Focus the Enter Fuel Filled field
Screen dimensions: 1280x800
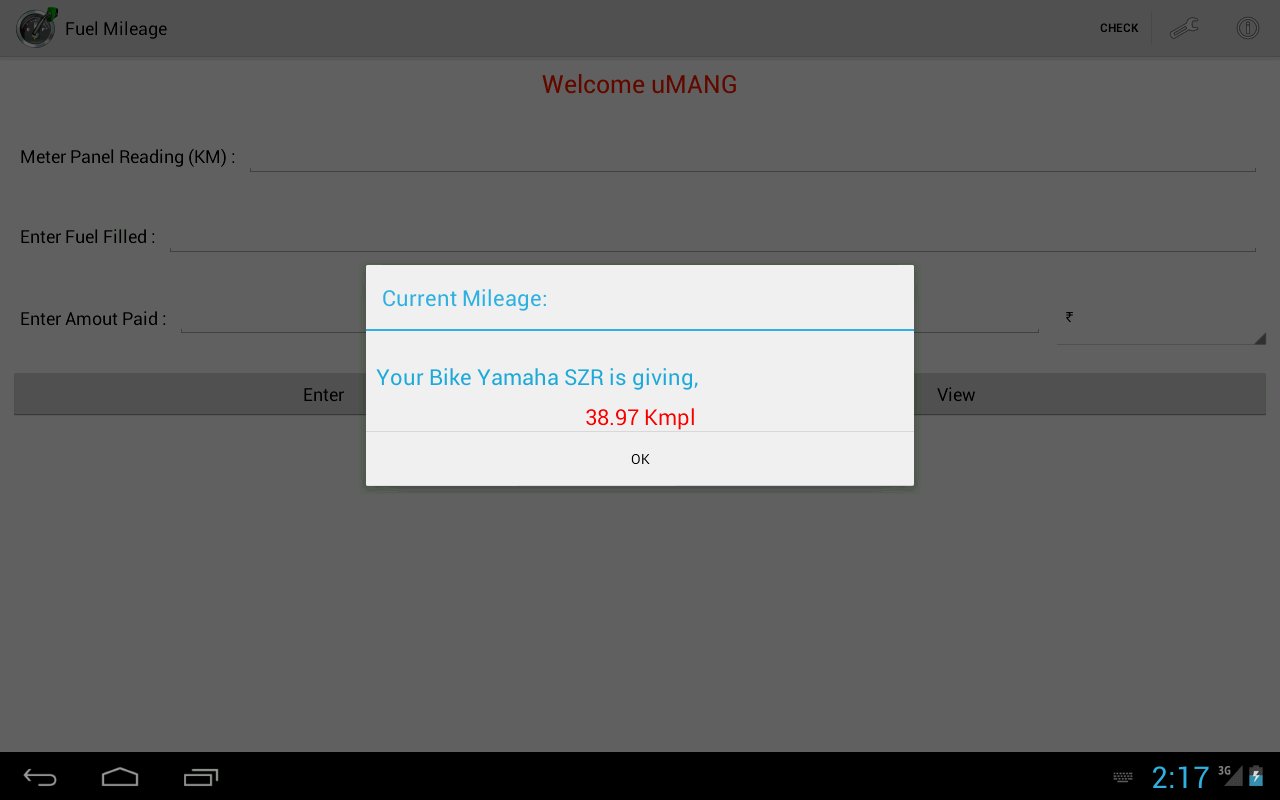point(712,237)
